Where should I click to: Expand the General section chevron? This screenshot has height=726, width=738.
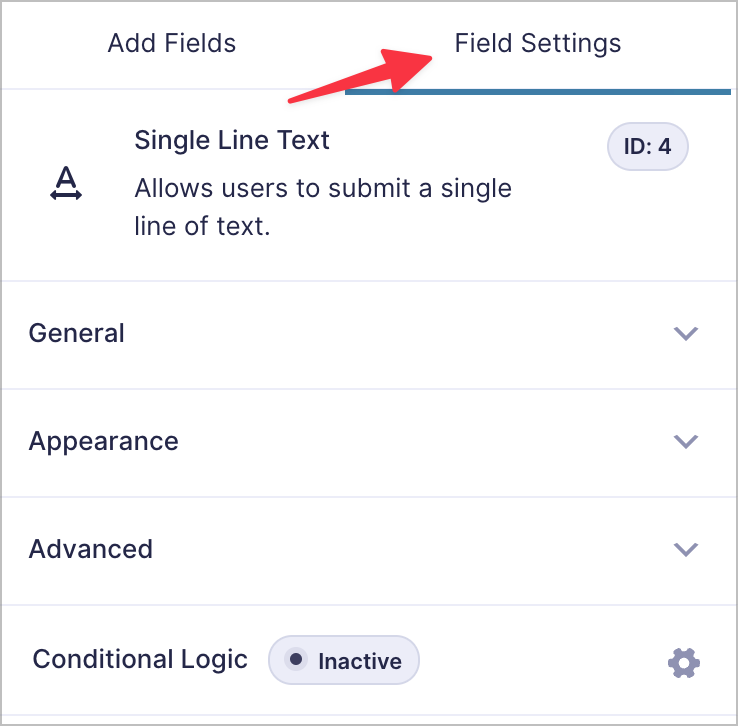(x=685, y=333)
